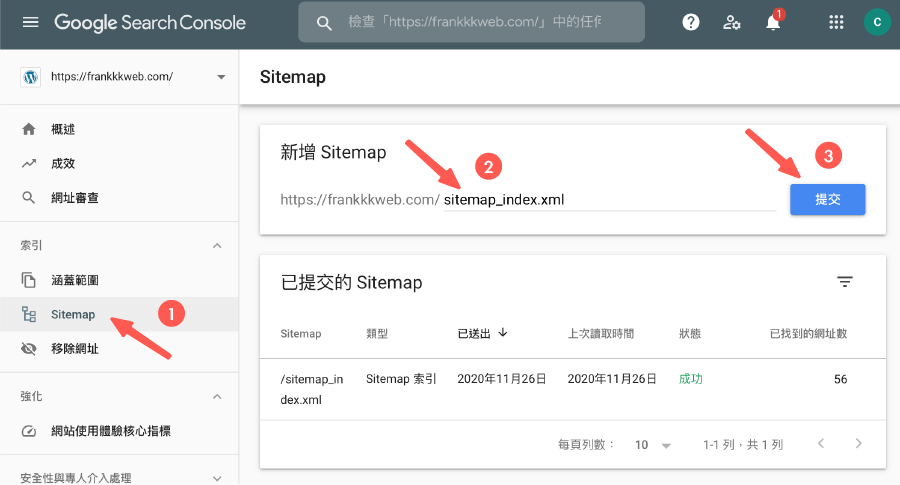The image size is (900, 485).
Task: Click the 已提交的 Sitemap heading
Action: pyautogui.click(x=351, y=282)
